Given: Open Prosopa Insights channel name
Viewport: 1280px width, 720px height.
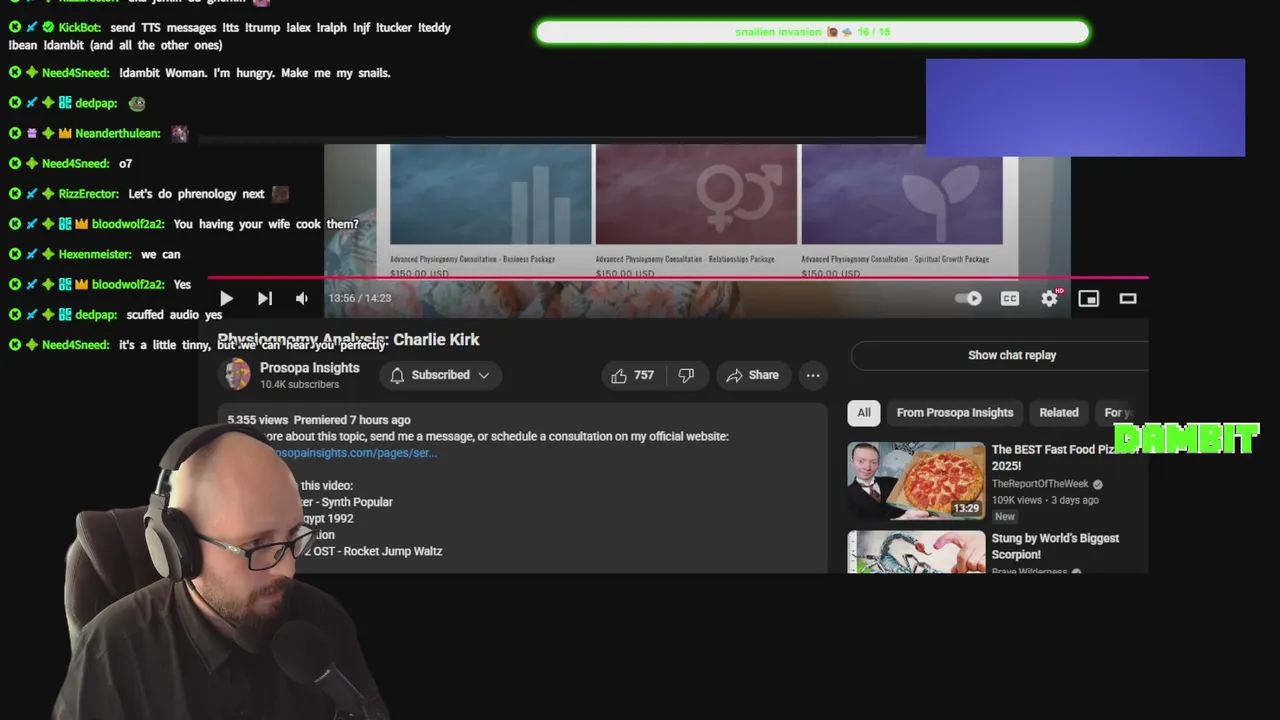Looking at the screenshot, I should click(x=309, y=368).
